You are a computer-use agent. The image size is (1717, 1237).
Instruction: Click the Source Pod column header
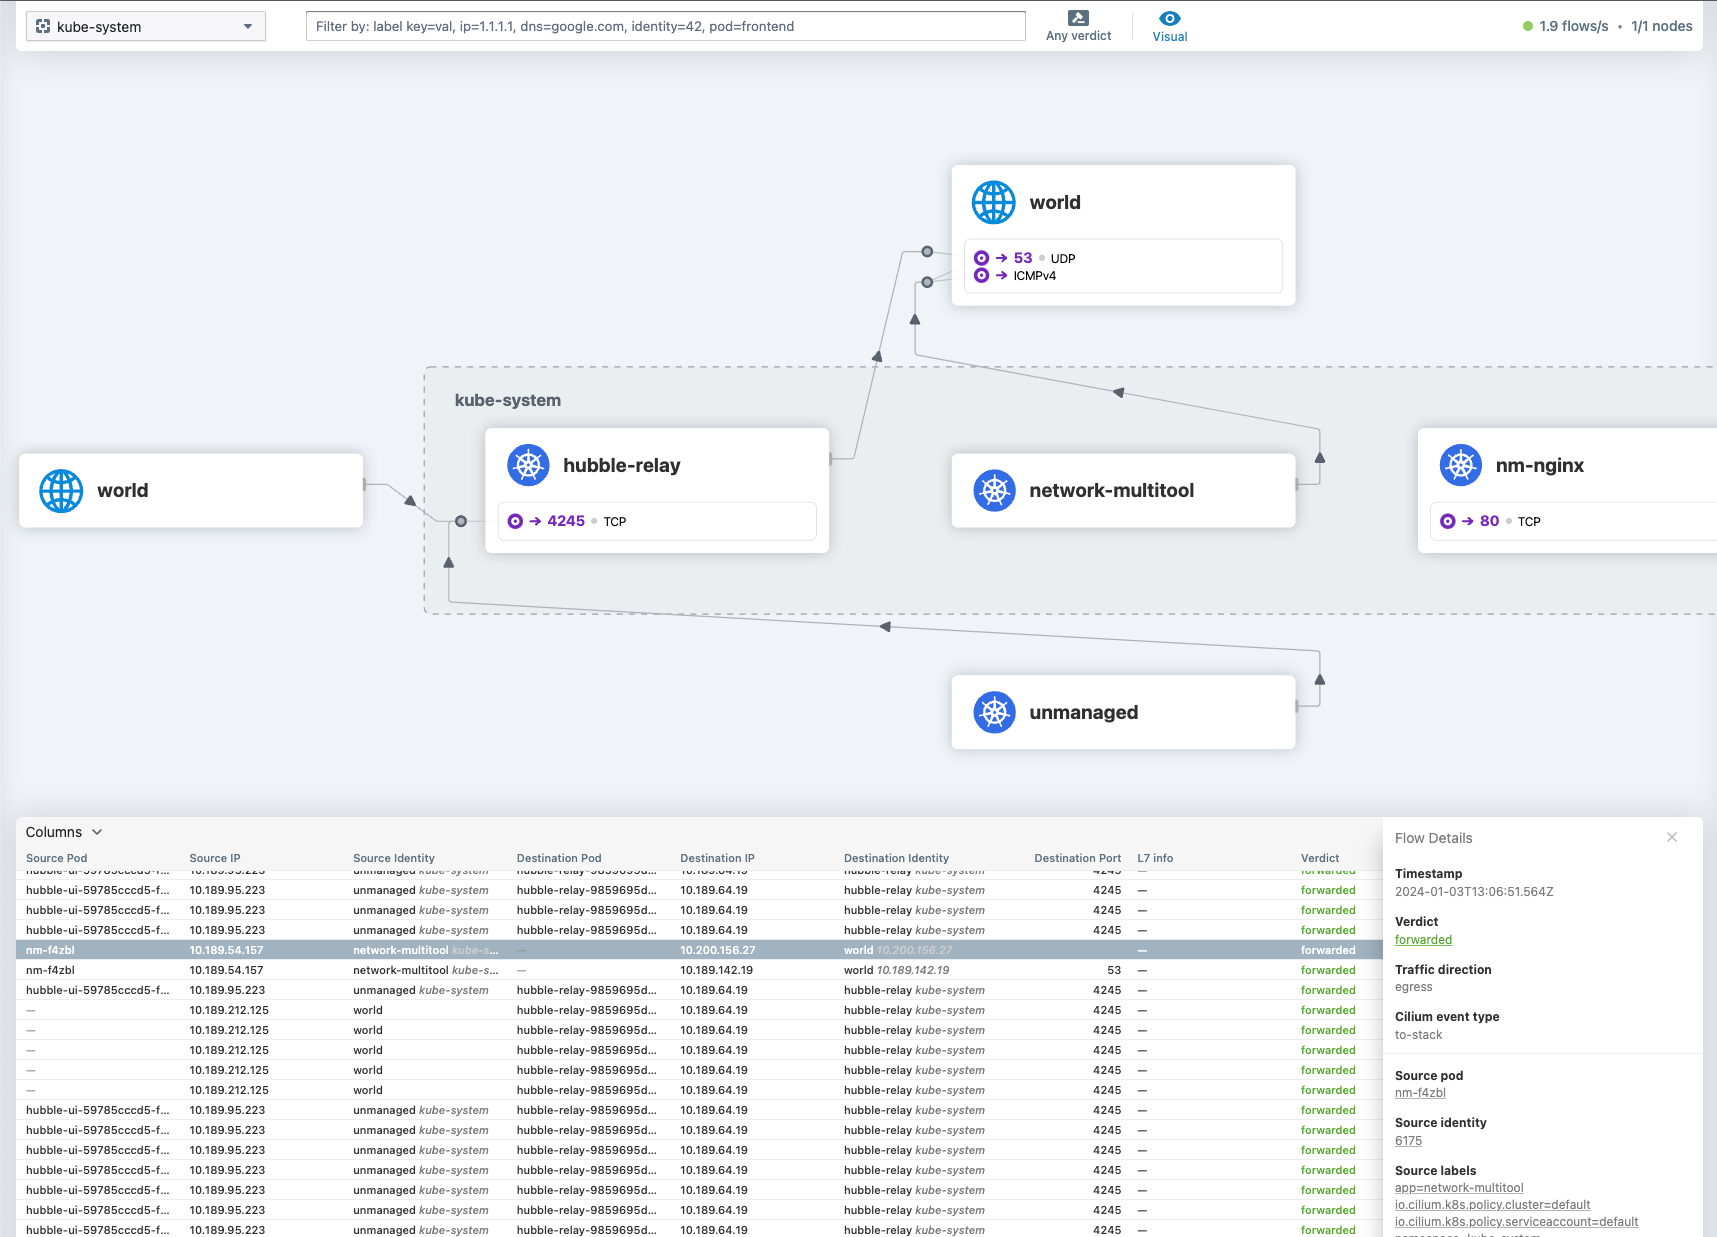coord(57,858)
